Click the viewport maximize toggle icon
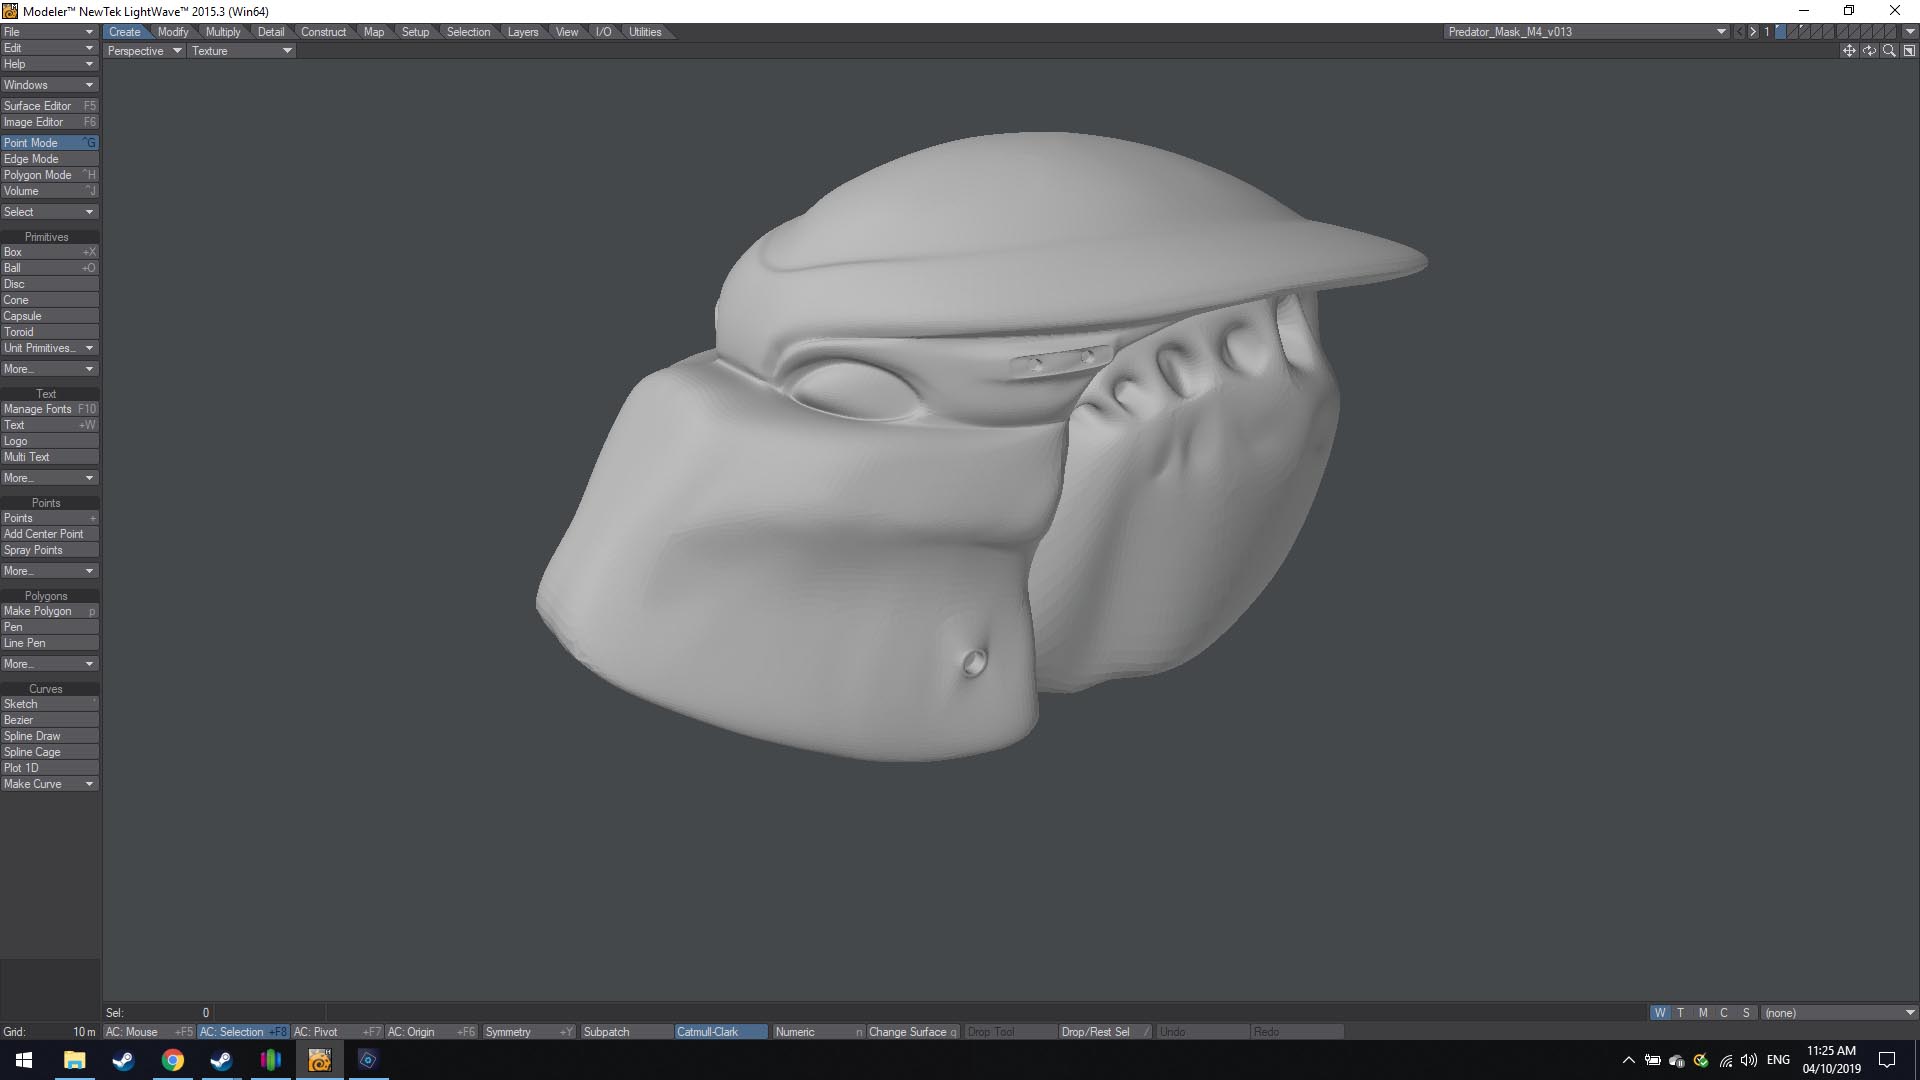 (x=1909, y=51)
